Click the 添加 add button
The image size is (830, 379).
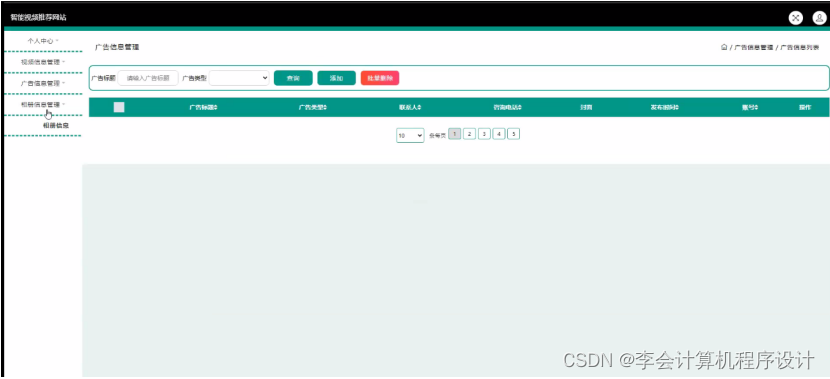[337, 78]
